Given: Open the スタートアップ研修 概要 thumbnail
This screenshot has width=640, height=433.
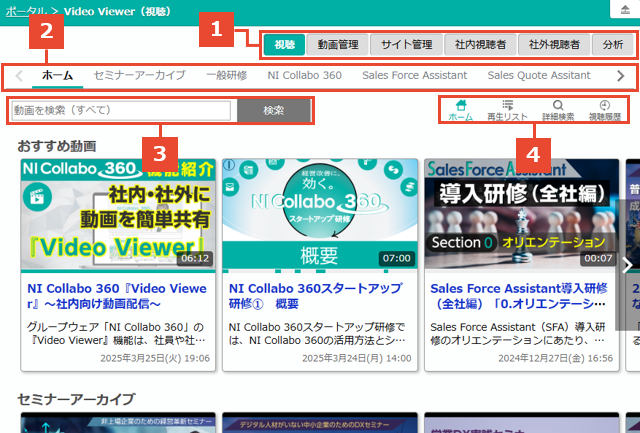Looking at the screenshot, I should [320, 215].
